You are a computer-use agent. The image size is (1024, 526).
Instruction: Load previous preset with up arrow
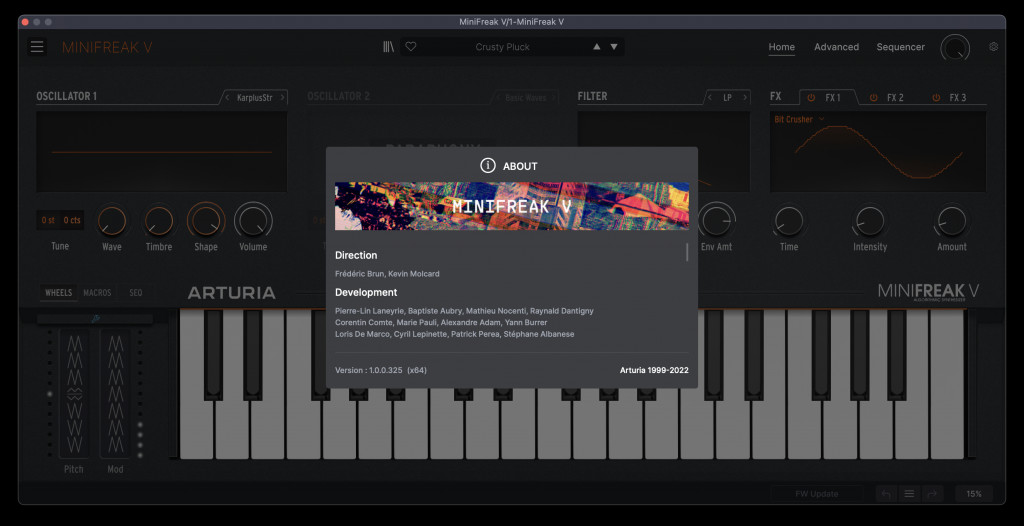click(x=596, y=47)
